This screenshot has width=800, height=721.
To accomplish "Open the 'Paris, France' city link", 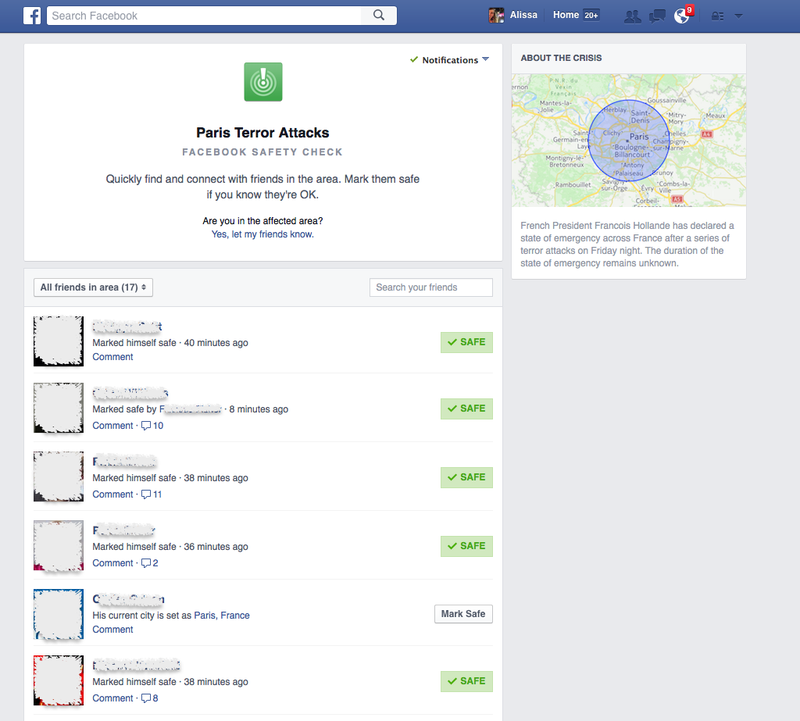I will point(222,615).
